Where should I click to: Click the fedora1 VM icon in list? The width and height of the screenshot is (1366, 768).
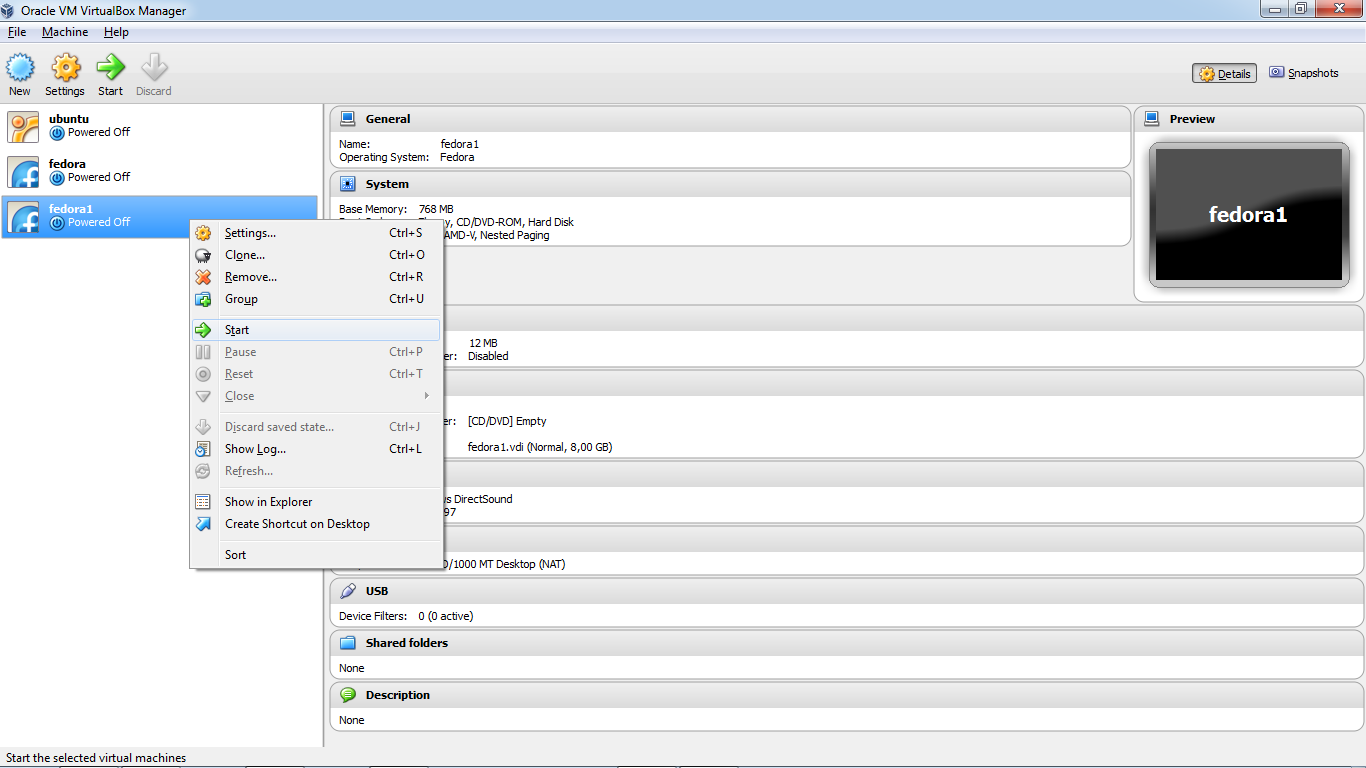coord(23,216)
